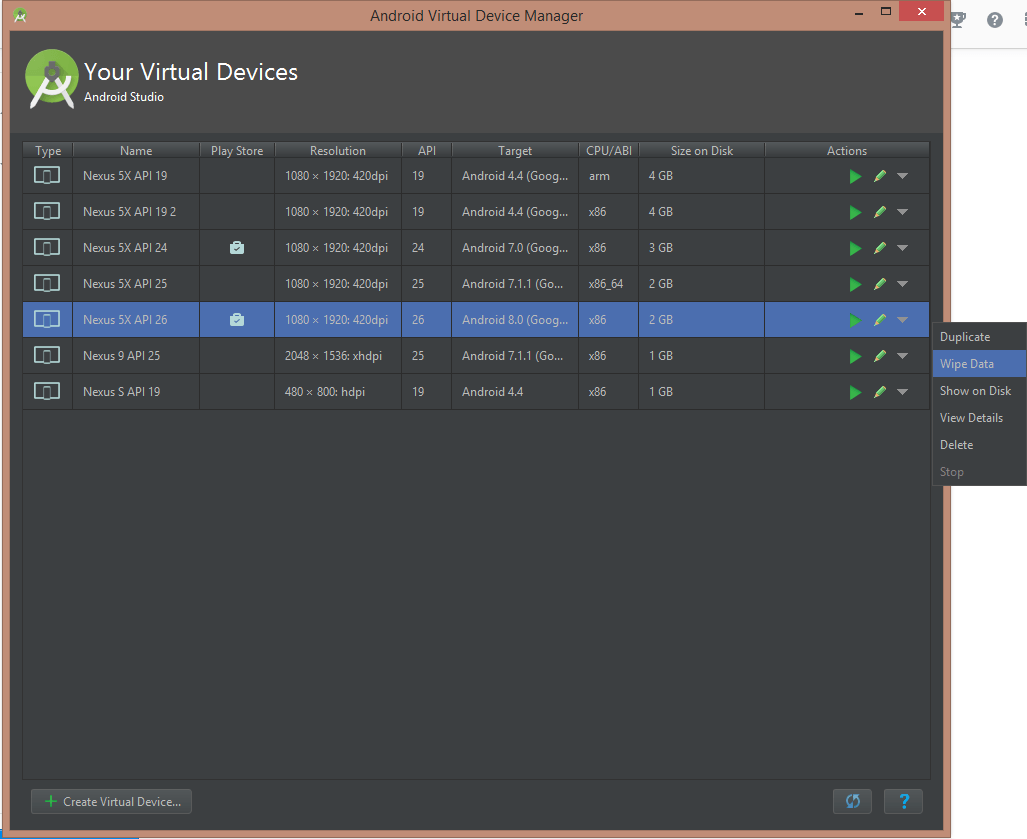
Task: Edit the Nexus 5X API 19 2 device
Action: (x=880, y=212)
